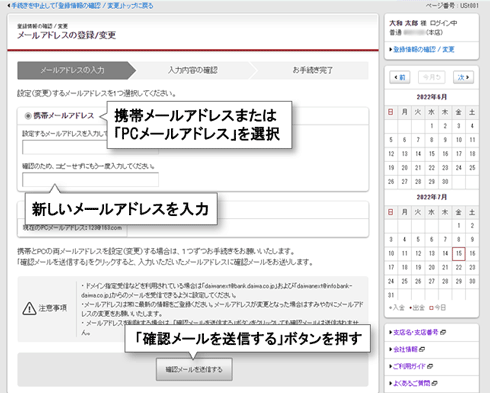The image size is (490, 393).
Task: Click the external-window icon beside 支店名・支店番号
Action: (443, 332)
